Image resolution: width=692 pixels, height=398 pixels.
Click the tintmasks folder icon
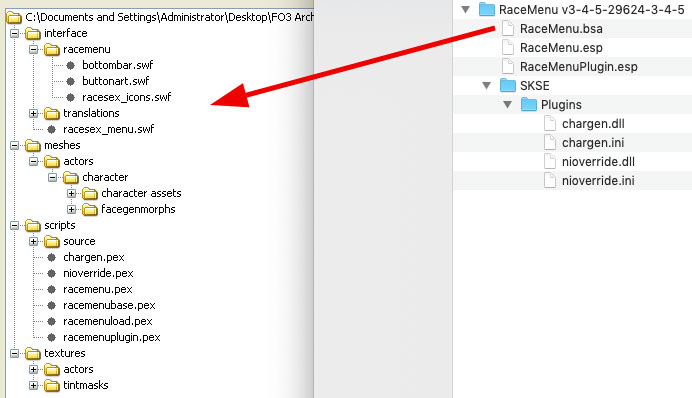pos(52,385)
